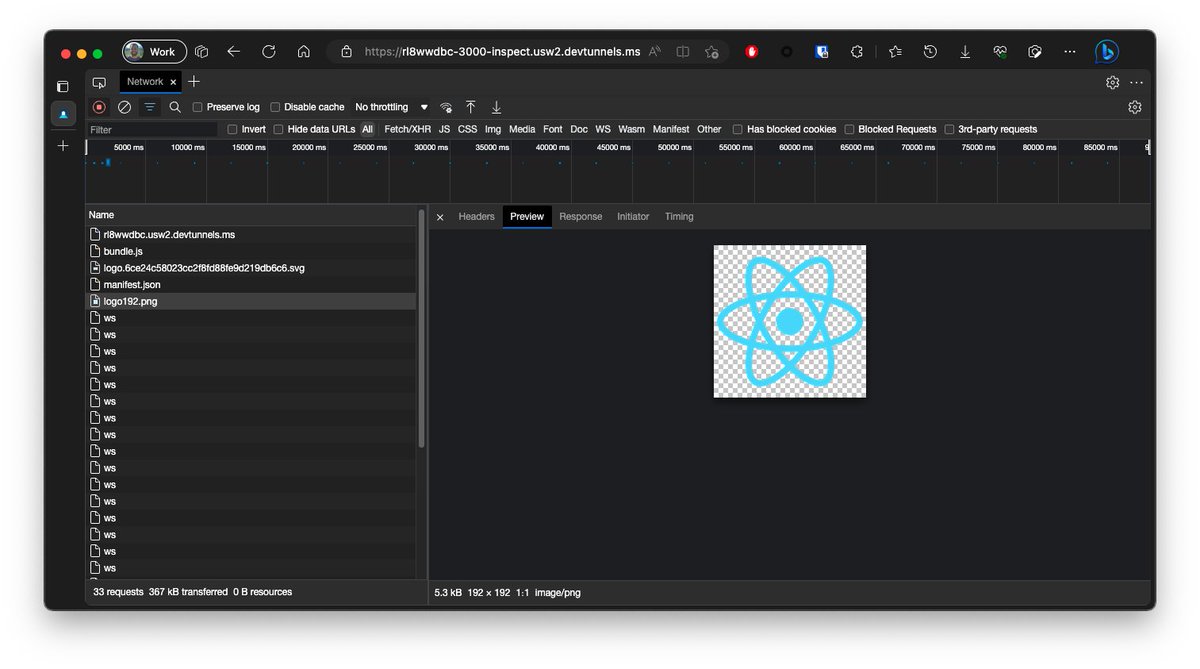Select the All request type filter
The height and width of the screenshot is (669, 1200).
coord(368,129)
